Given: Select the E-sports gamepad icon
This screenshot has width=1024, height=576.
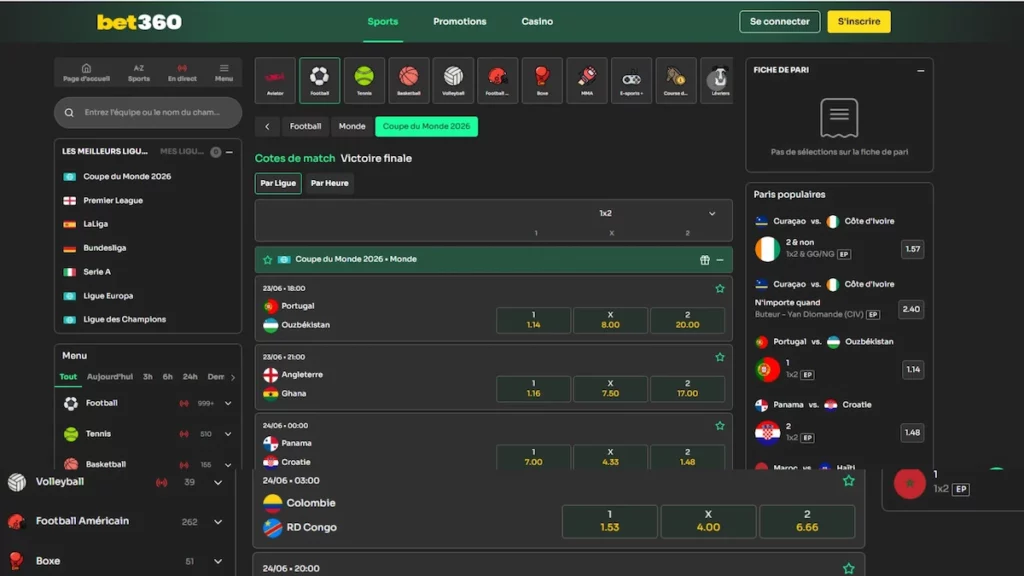Looking at the screenshot, I should pos(632,80).
